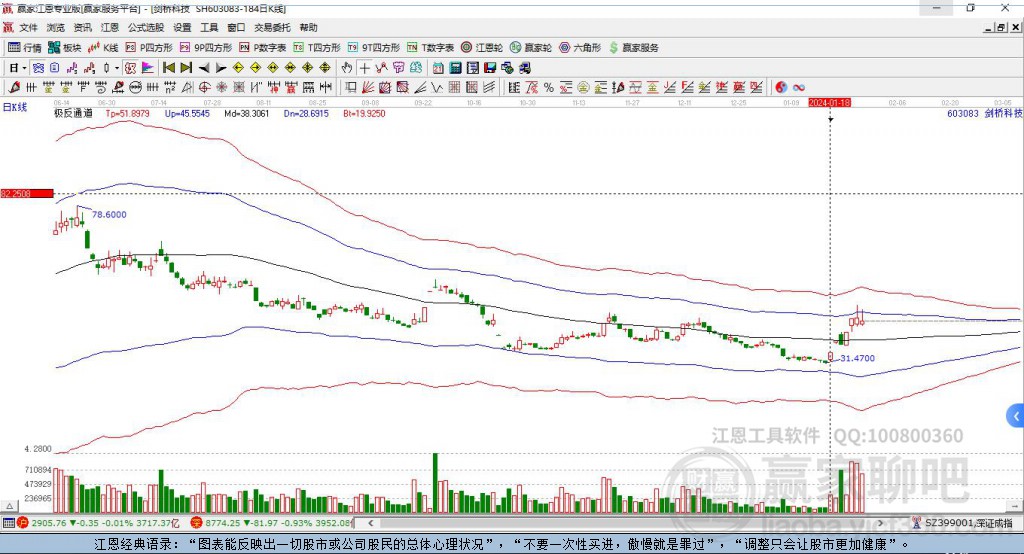Open the 浏览 menu
The width and height of the screenshot is (1024, 554).
click(56, 27)
